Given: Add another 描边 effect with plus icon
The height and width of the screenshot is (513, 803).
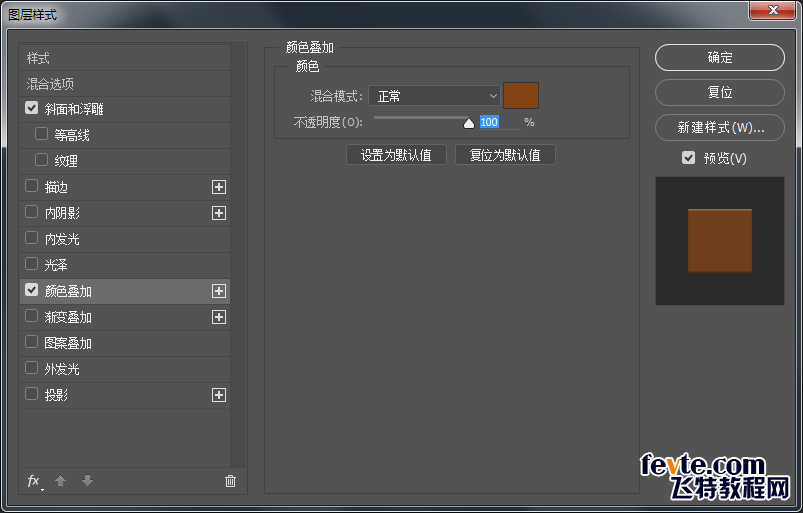Looking at the screenshot, I should 219,187.
